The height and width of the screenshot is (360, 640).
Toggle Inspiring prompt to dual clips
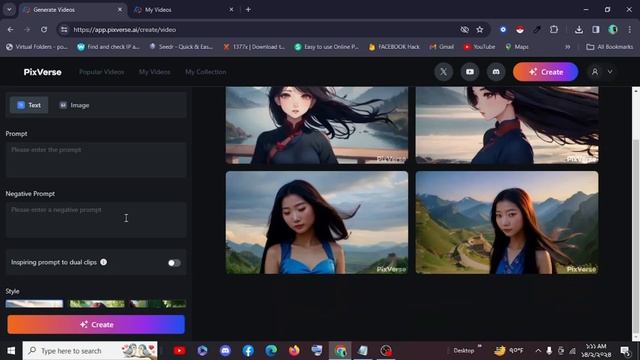pos(174,263)
